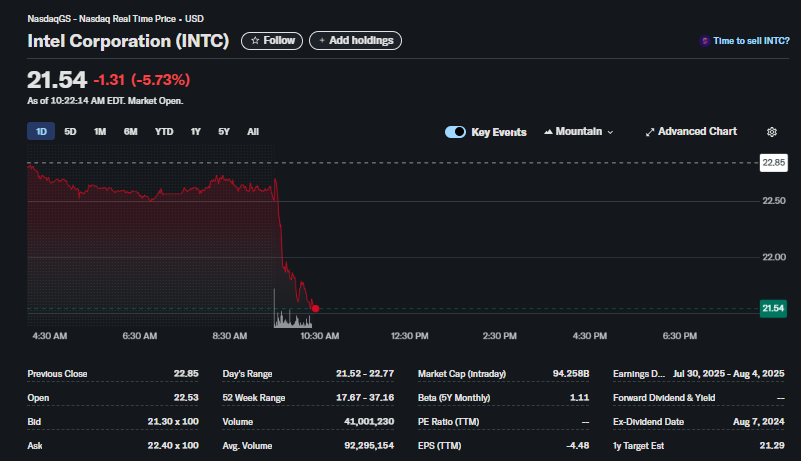The height and width of the screenshot is (461, 801).
Task: Click the Intel Corporation (INTC) heading
Action: (x=128, y=41)
